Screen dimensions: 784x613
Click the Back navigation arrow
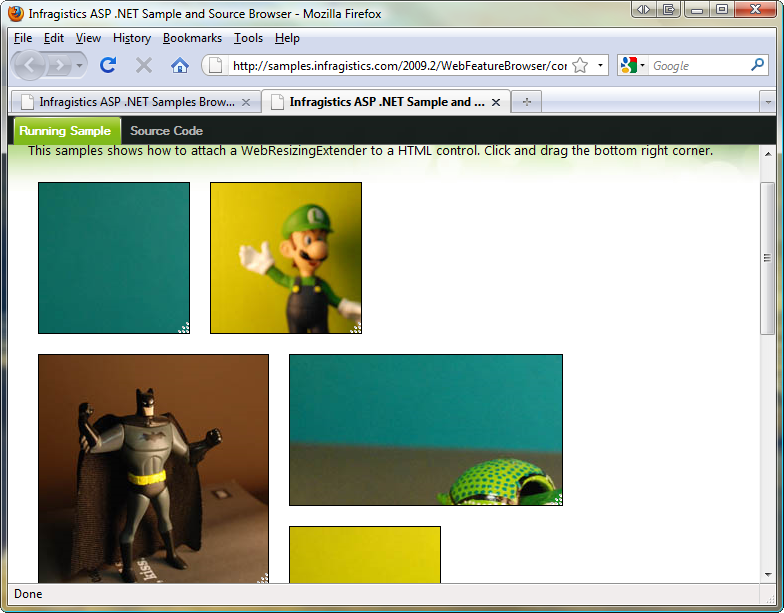(30, 65)
